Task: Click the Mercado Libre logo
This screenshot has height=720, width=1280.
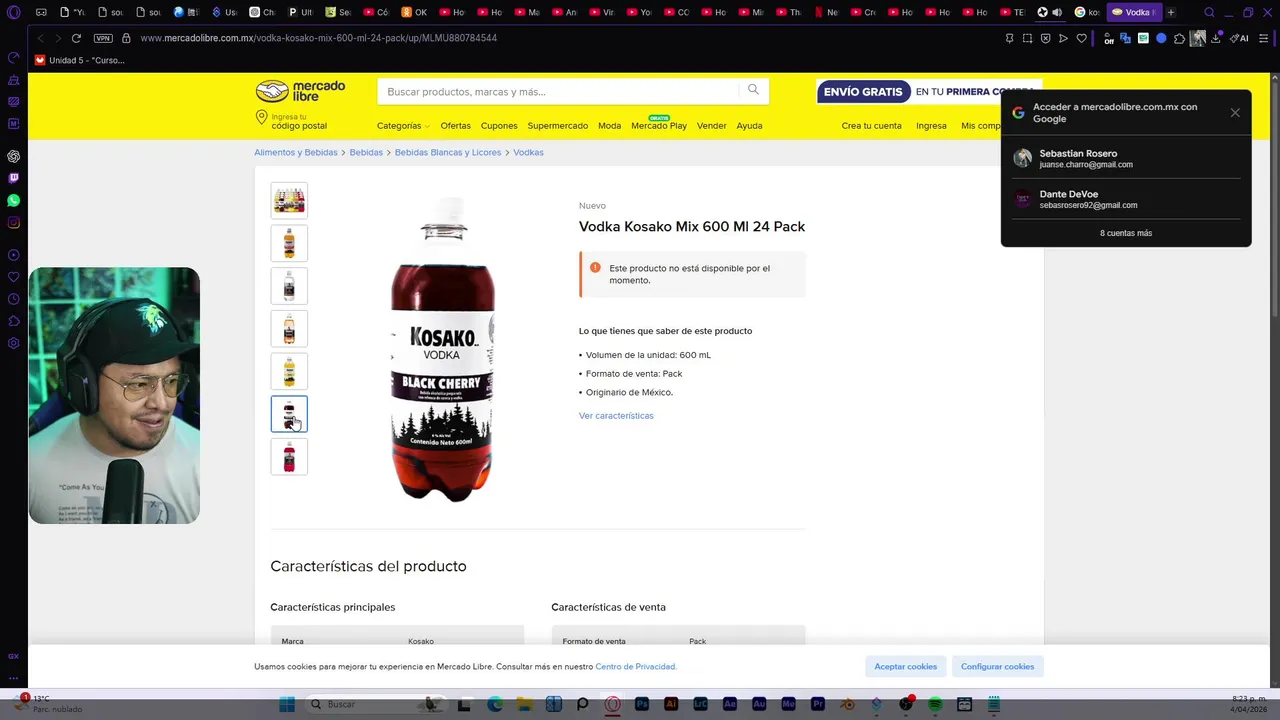Action: pos(300,91)
